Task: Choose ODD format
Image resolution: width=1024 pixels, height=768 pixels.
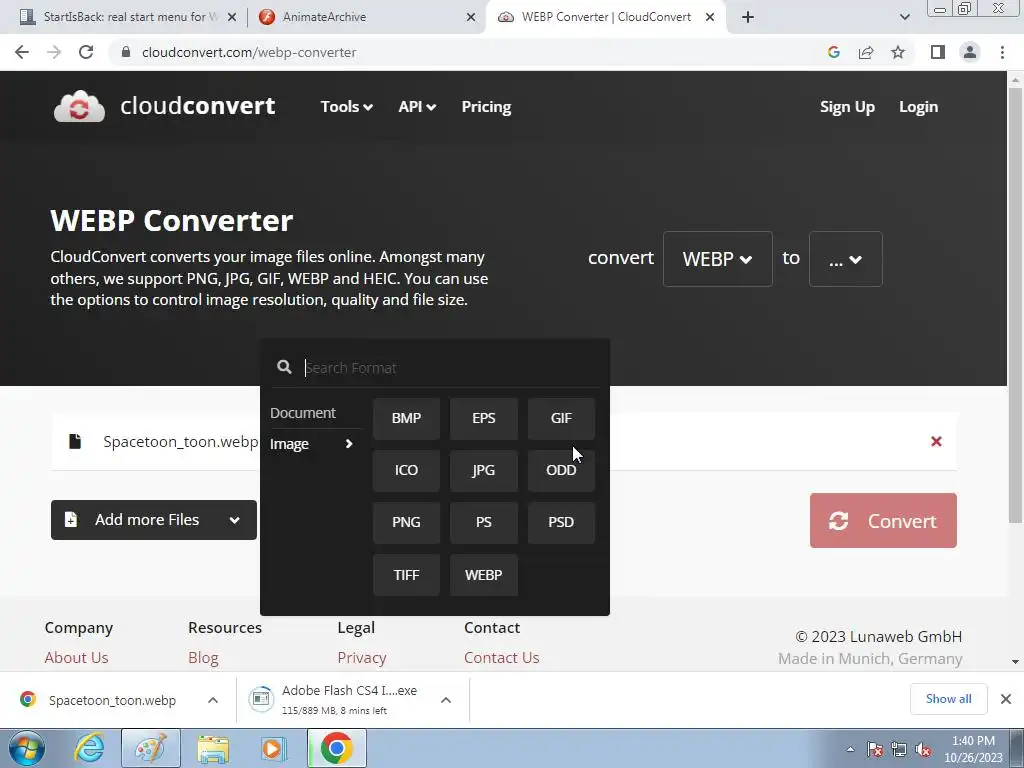Action: point(561,470)
